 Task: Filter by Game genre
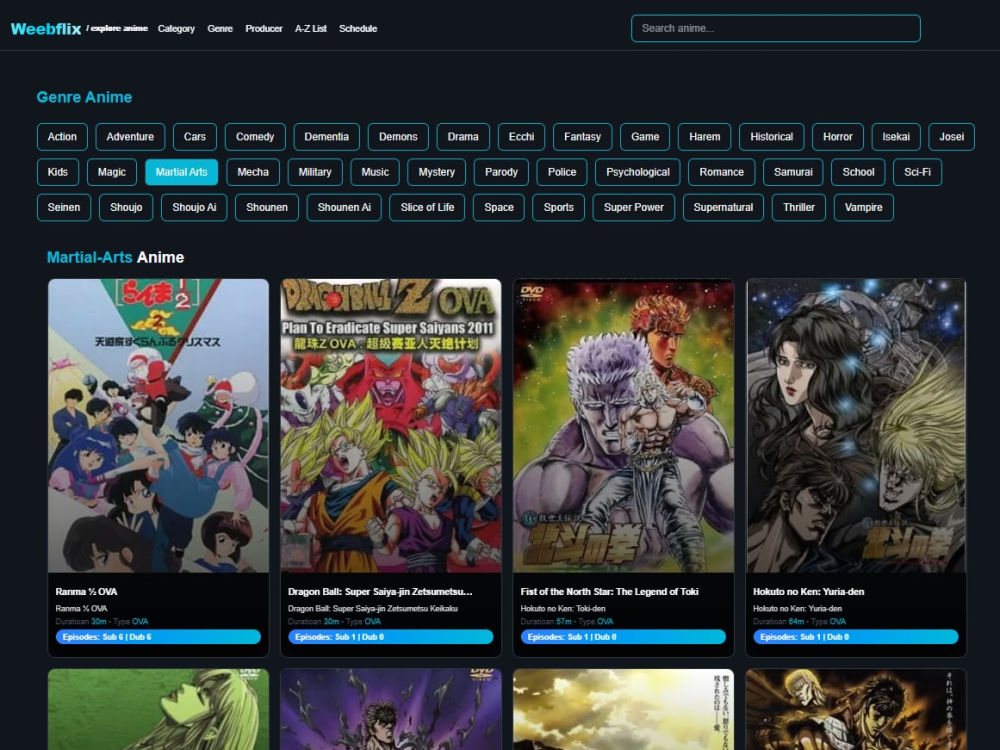tap(645, 136)
